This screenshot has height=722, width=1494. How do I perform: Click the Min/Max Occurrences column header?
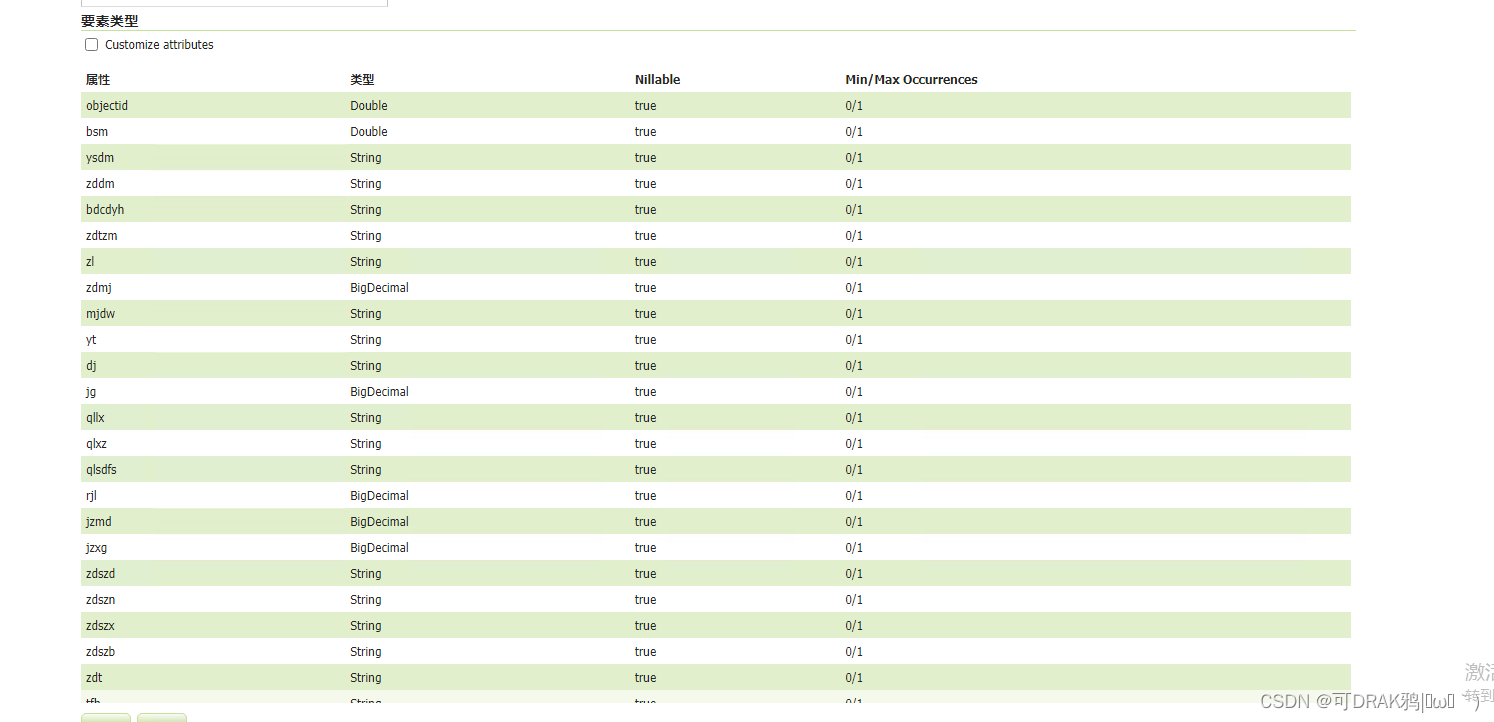pos(911,80)
